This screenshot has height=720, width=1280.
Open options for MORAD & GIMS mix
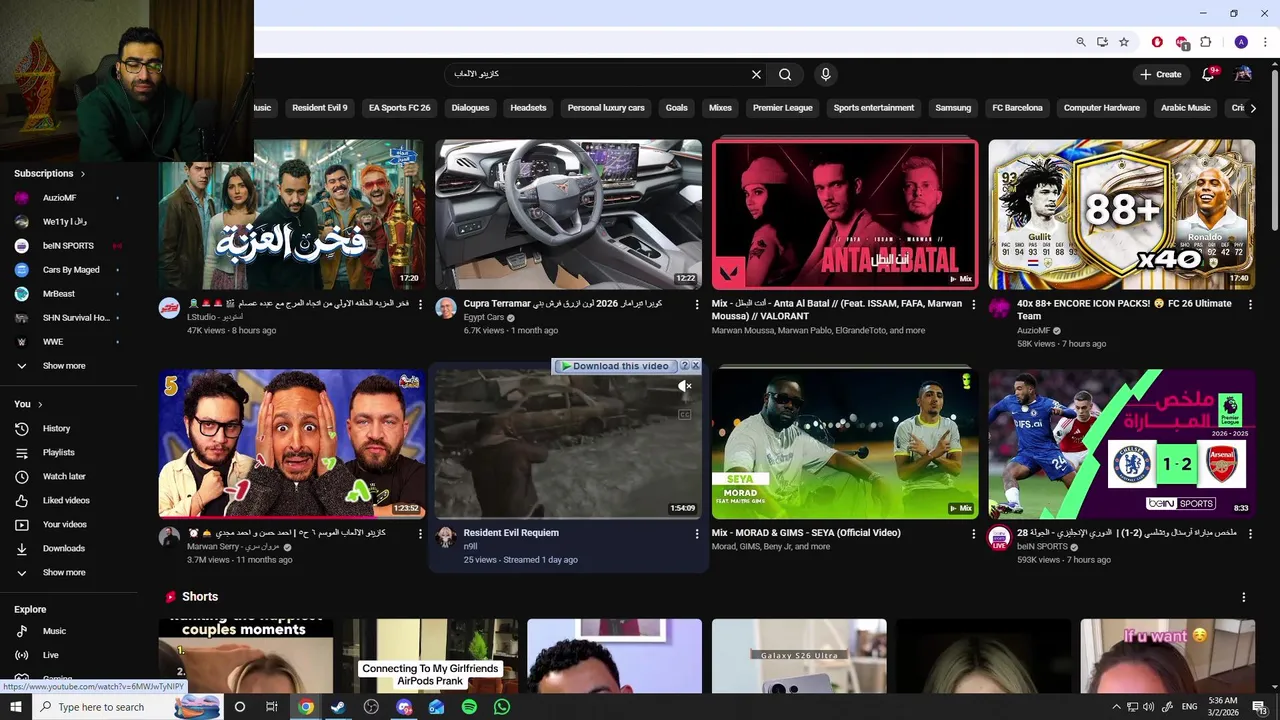pos(974,534)
